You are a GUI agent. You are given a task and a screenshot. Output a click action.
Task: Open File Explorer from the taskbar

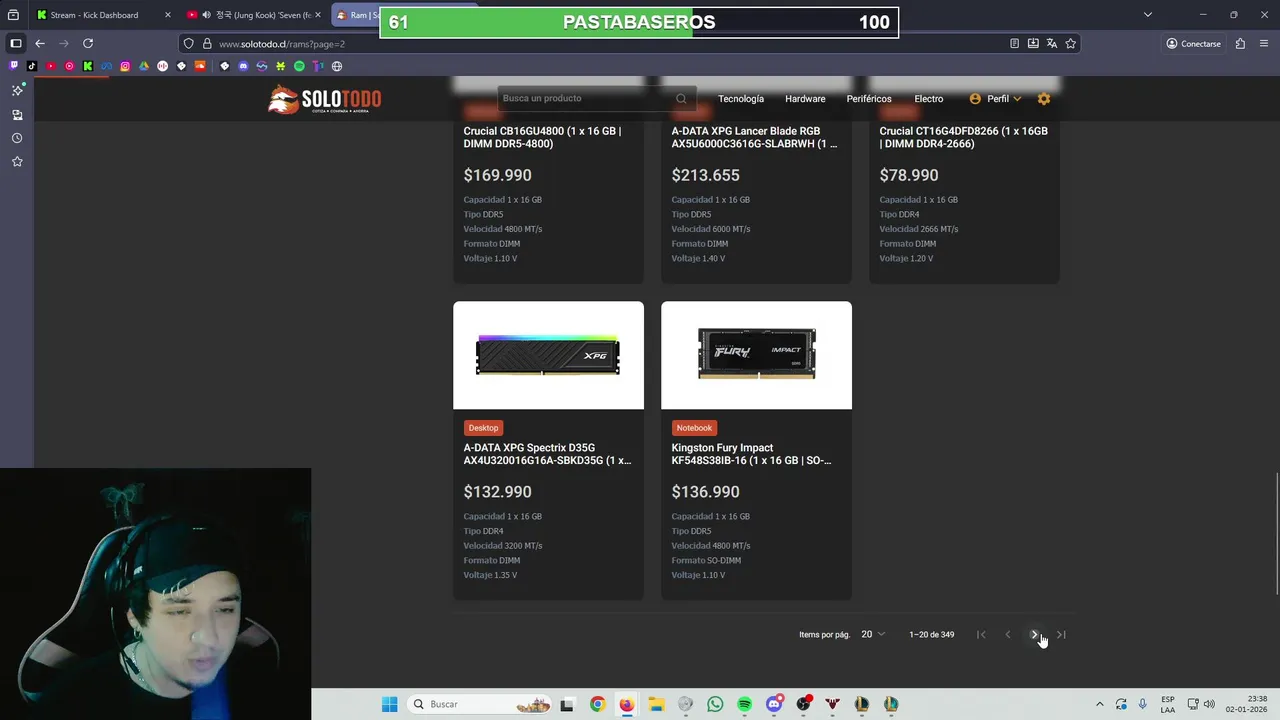656,704
